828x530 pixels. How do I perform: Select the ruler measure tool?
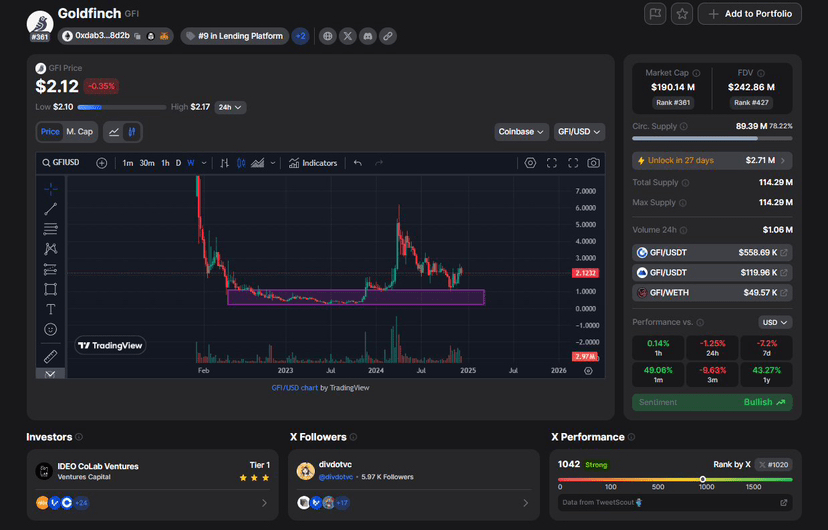tap(50, 356)
